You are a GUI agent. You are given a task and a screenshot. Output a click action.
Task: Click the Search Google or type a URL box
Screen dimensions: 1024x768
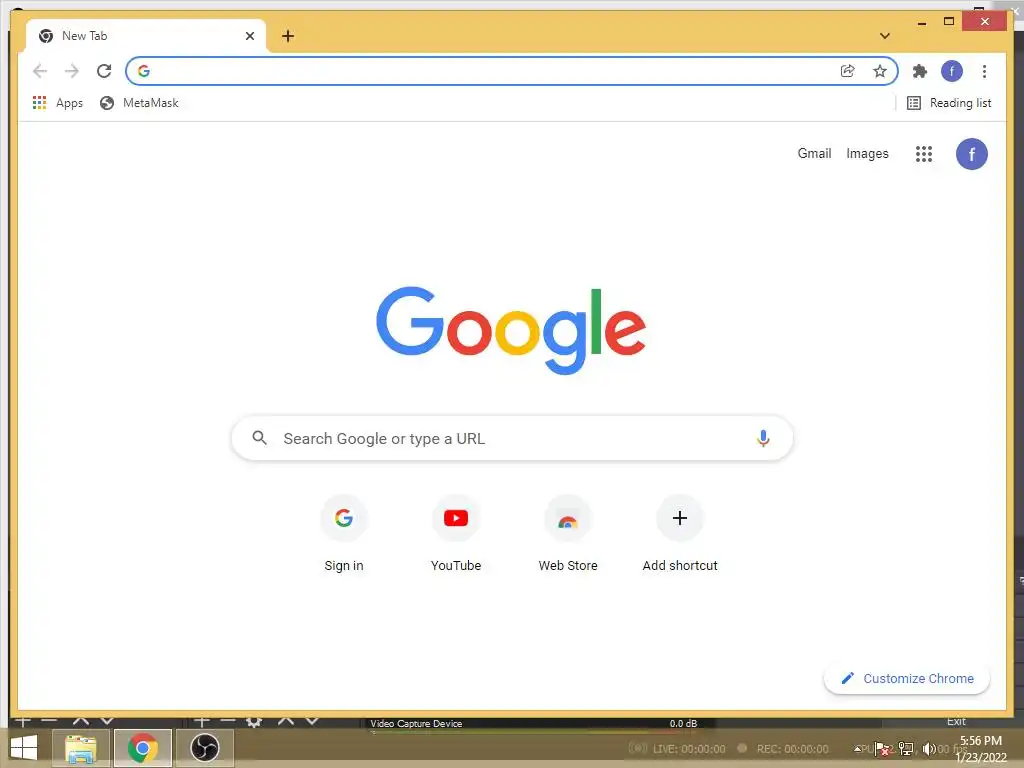tap(512, 438)
